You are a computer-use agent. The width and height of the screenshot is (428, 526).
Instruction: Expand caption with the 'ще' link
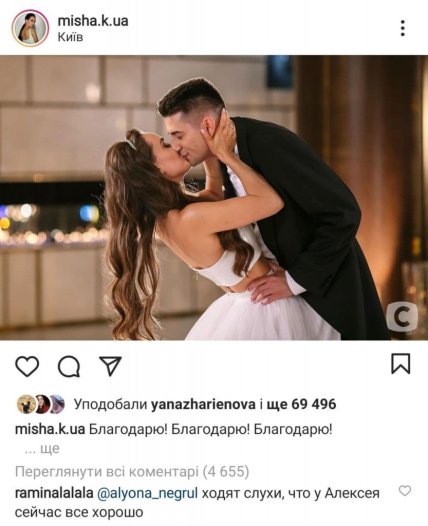coord(50,449)
